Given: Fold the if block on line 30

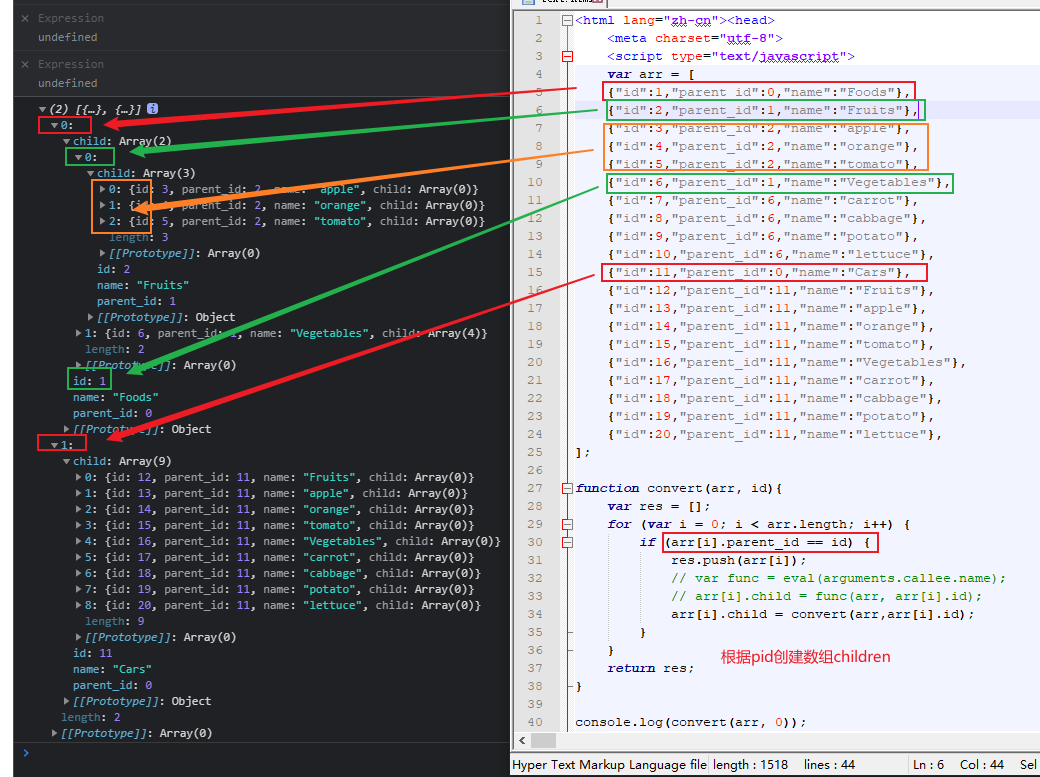Looking at the screenshot, I should coord(567,542).
